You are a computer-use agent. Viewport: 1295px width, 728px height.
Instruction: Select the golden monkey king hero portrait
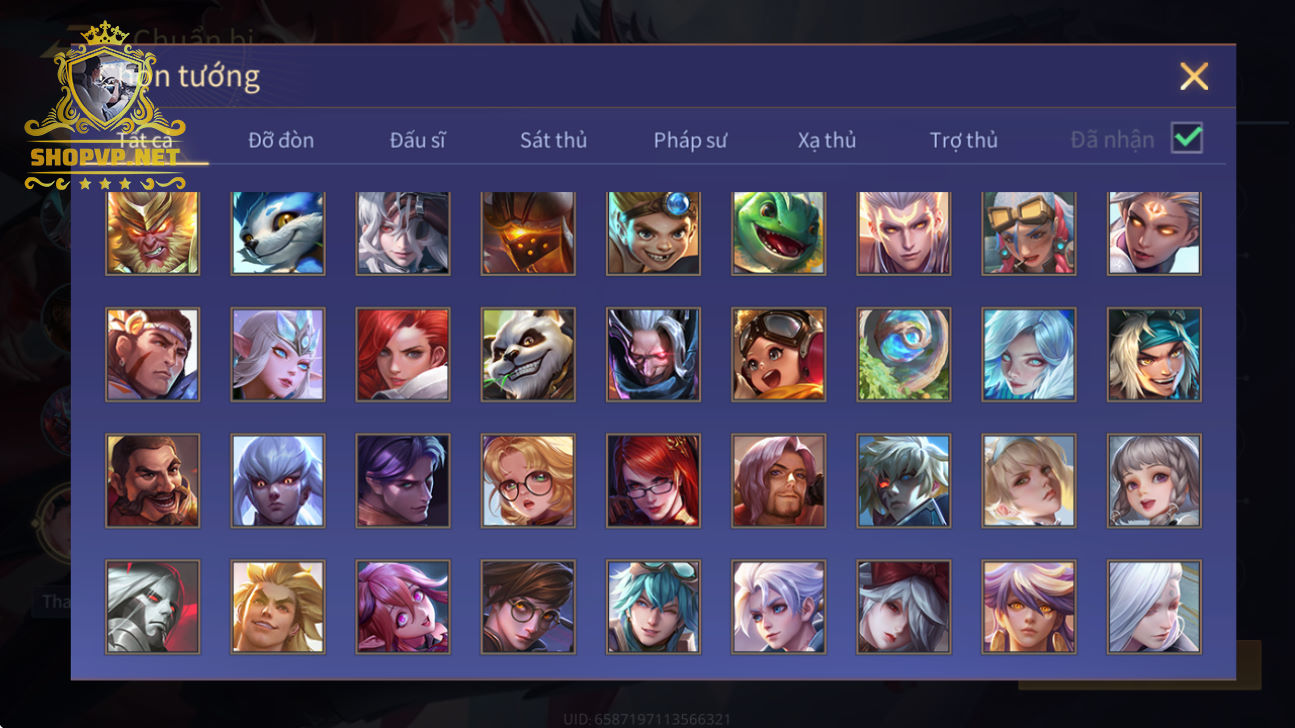153,233
